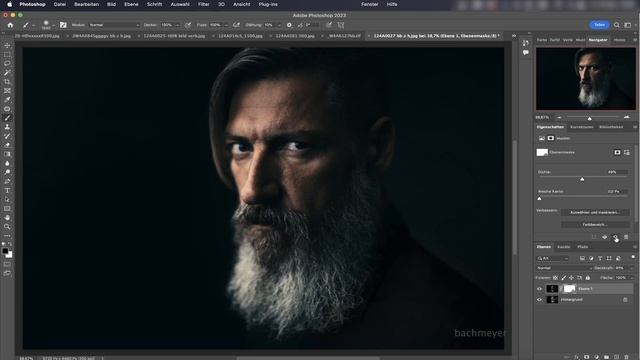Open layer blend mode Normal dropdown
Image resolution: width=640 pixels, height=360 pixels.
click(x=564, y=268)
